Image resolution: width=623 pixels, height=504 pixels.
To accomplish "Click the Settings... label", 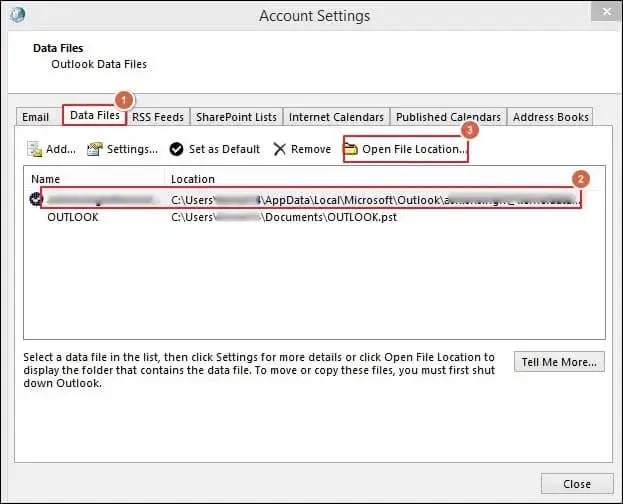I will pyautogui.click(x=132, y=149).
